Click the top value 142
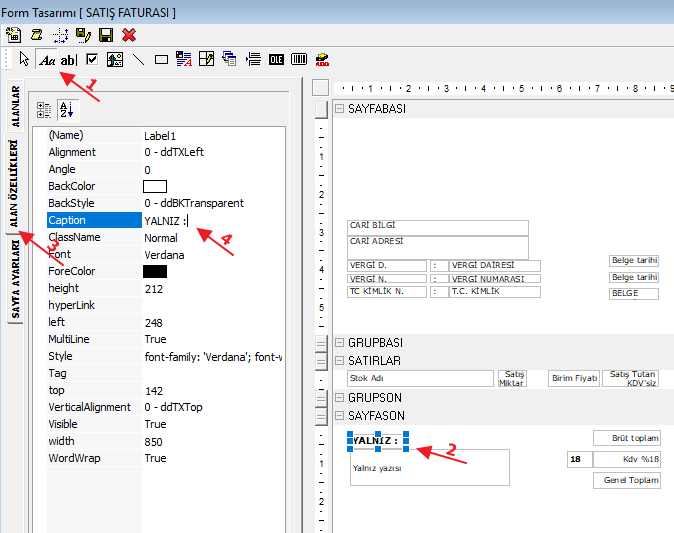 click(154, 391)
